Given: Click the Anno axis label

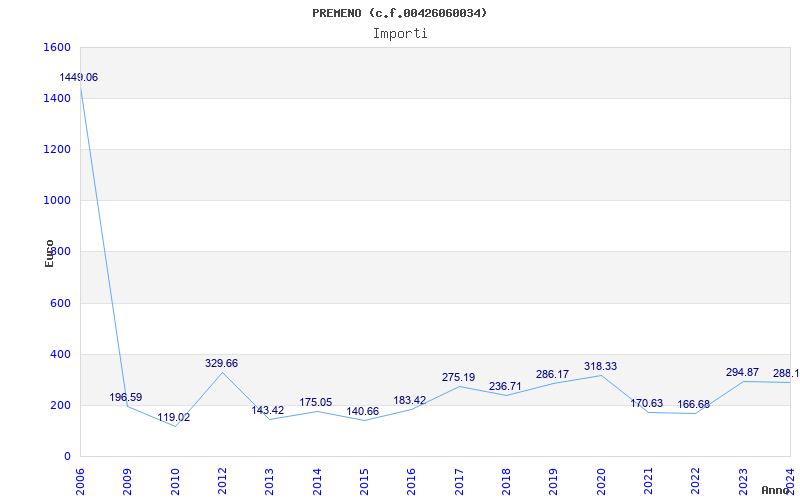Looking at the screenshot, I should click(776, 490).
